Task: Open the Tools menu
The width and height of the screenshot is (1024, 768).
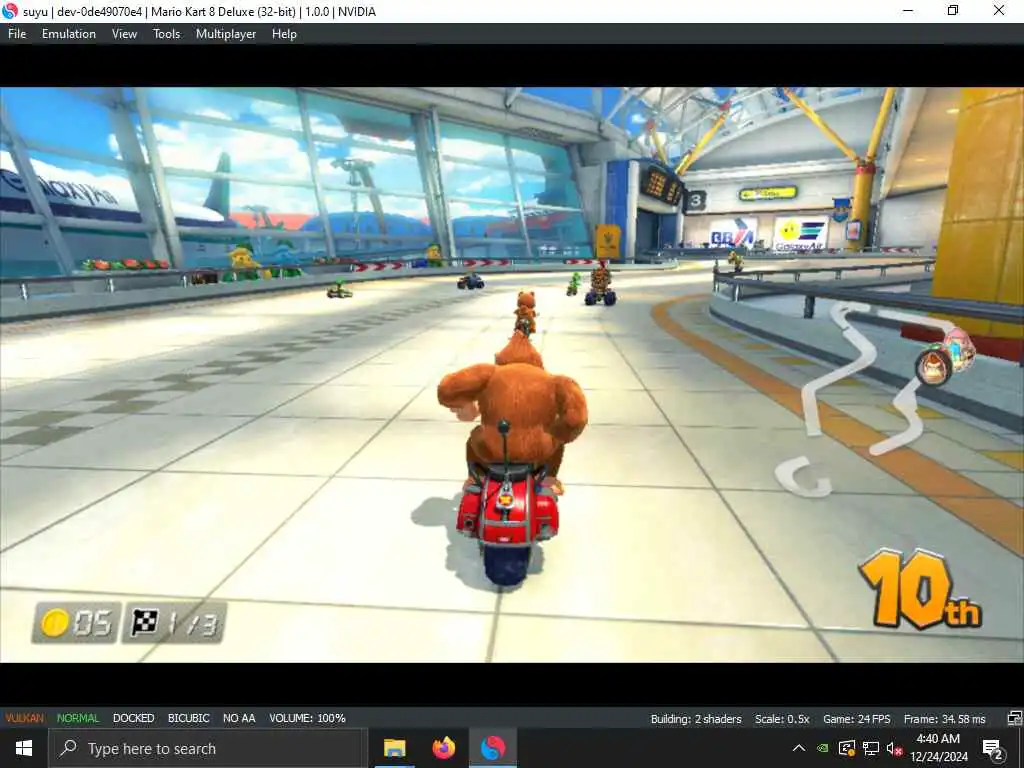Action: click(x=167, y=34)
